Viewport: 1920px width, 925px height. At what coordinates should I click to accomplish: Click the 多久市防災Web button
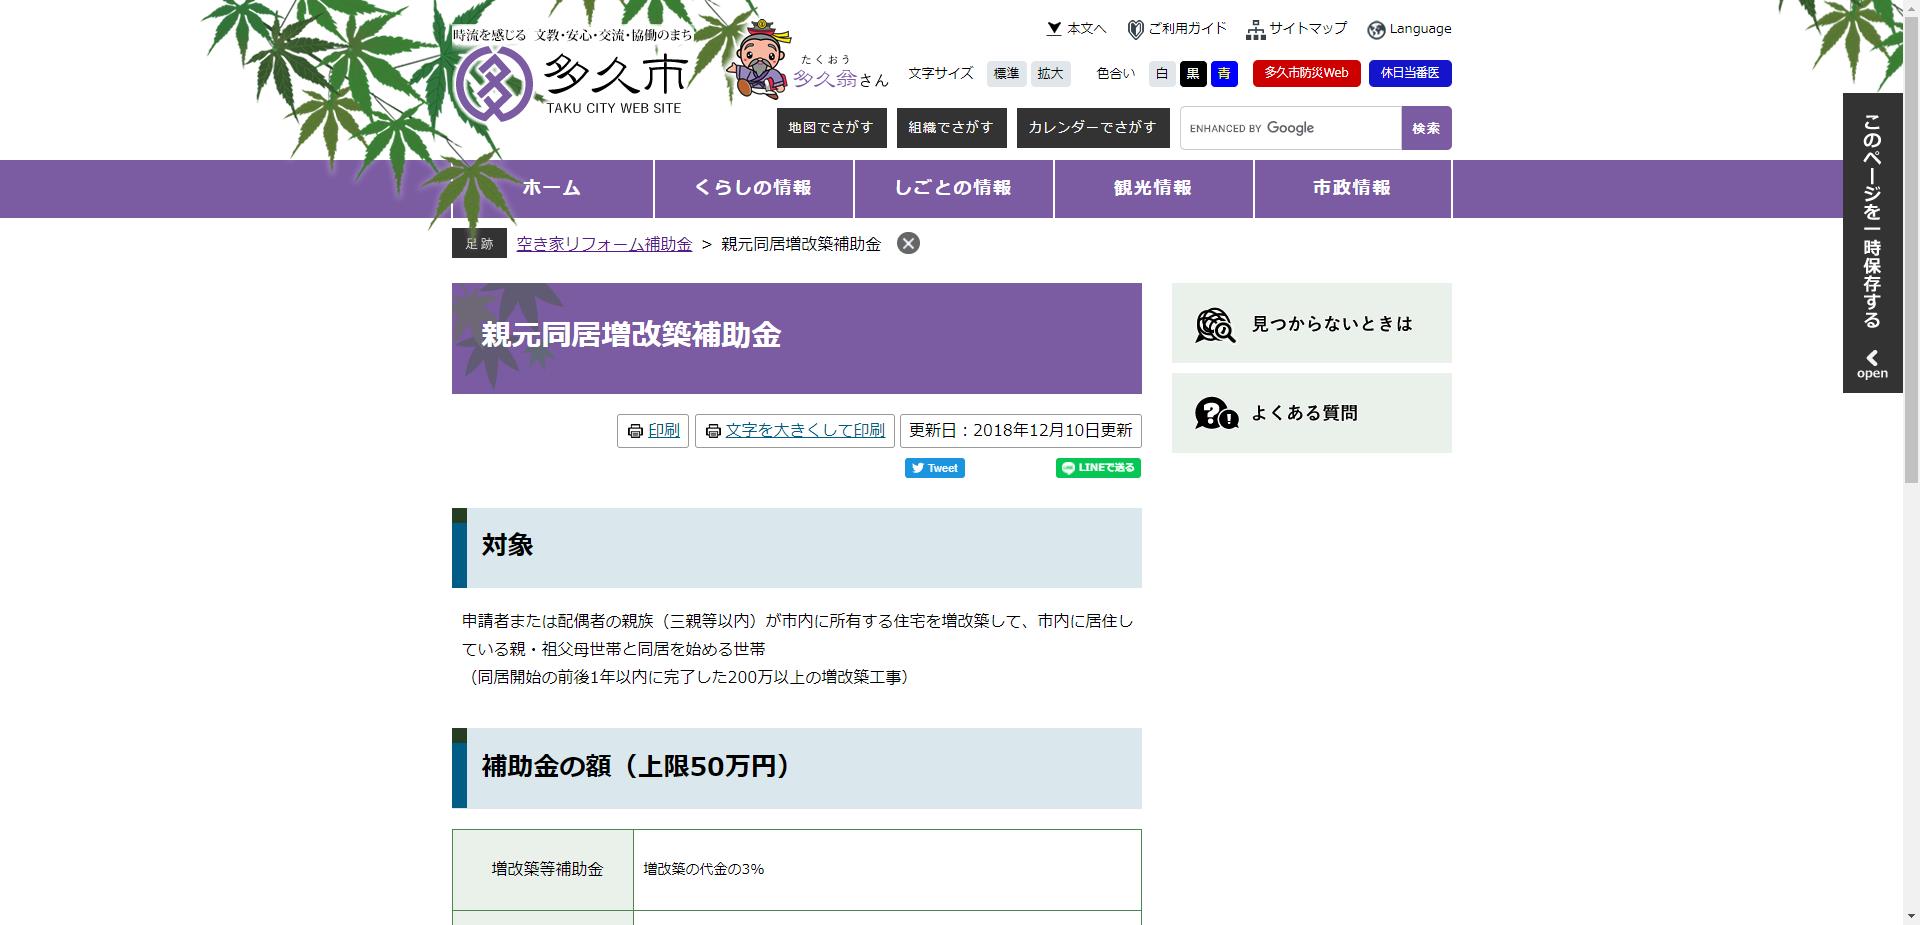[1308, 73]
